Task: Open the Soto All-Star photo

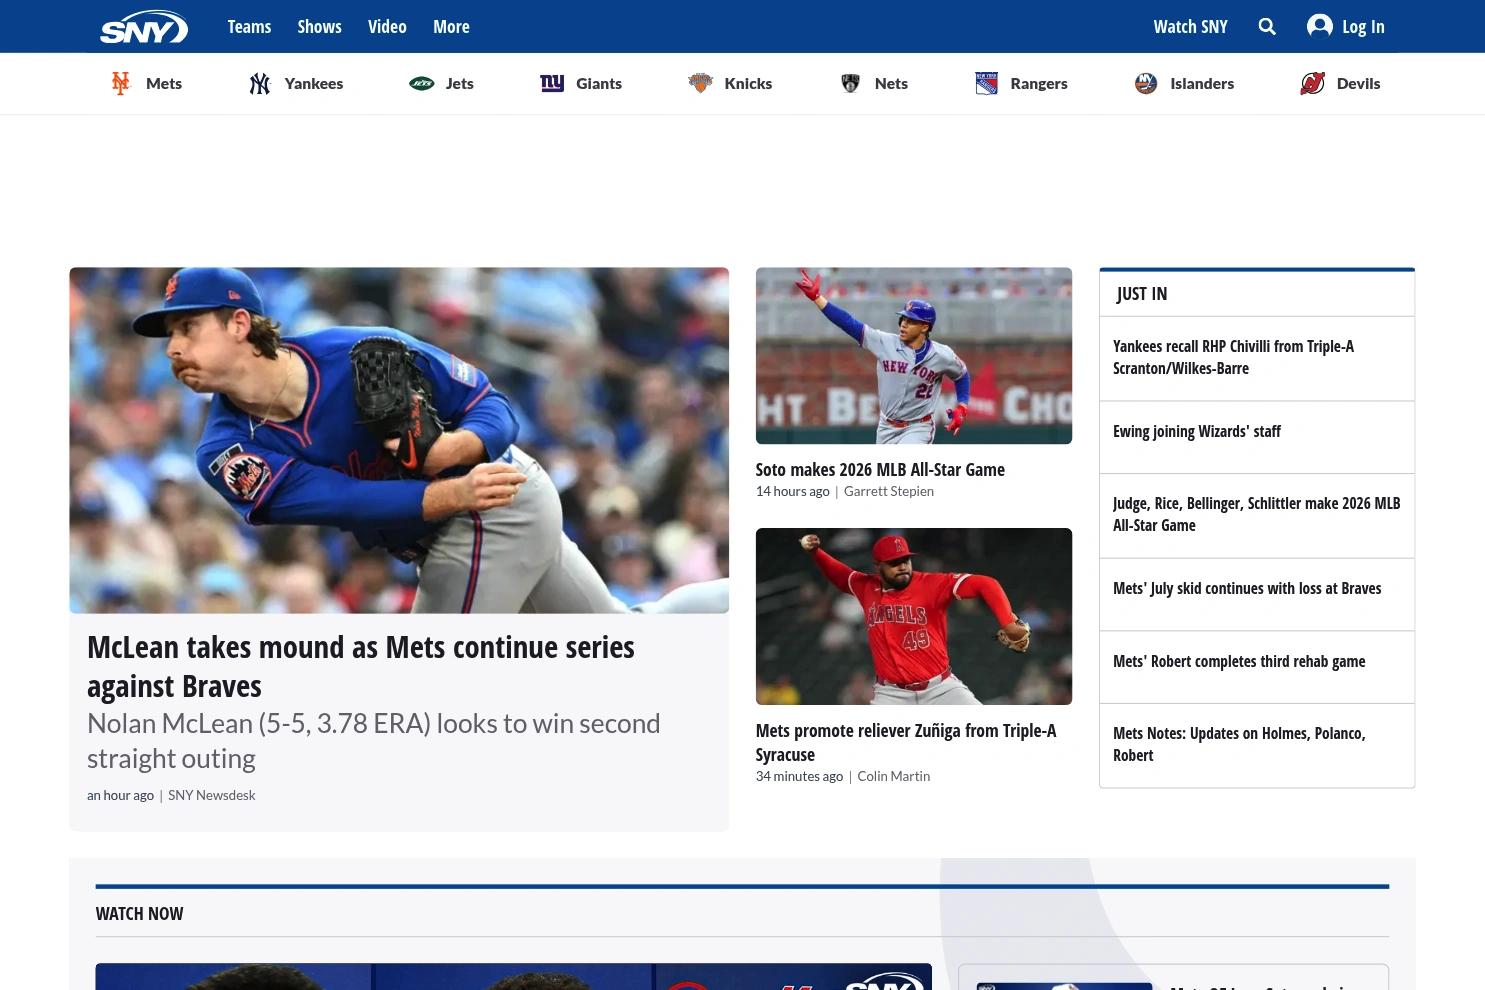Action: coord(914,355)
